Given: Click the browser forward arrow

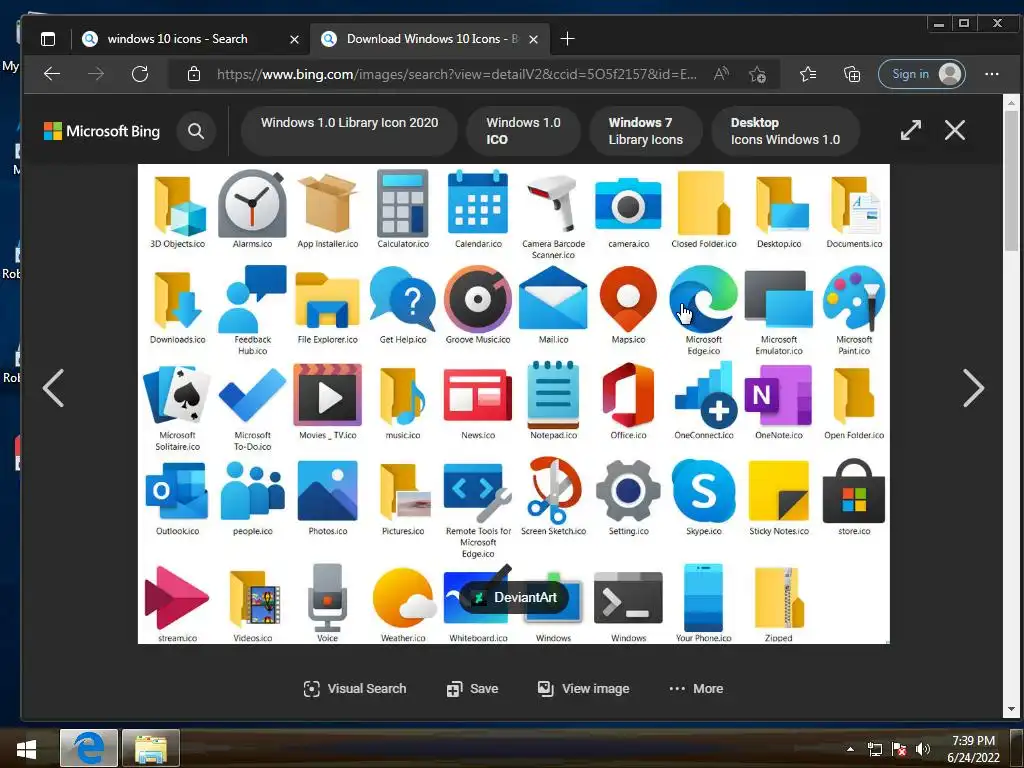Looking at the screenshot, I should pos(96,74).
